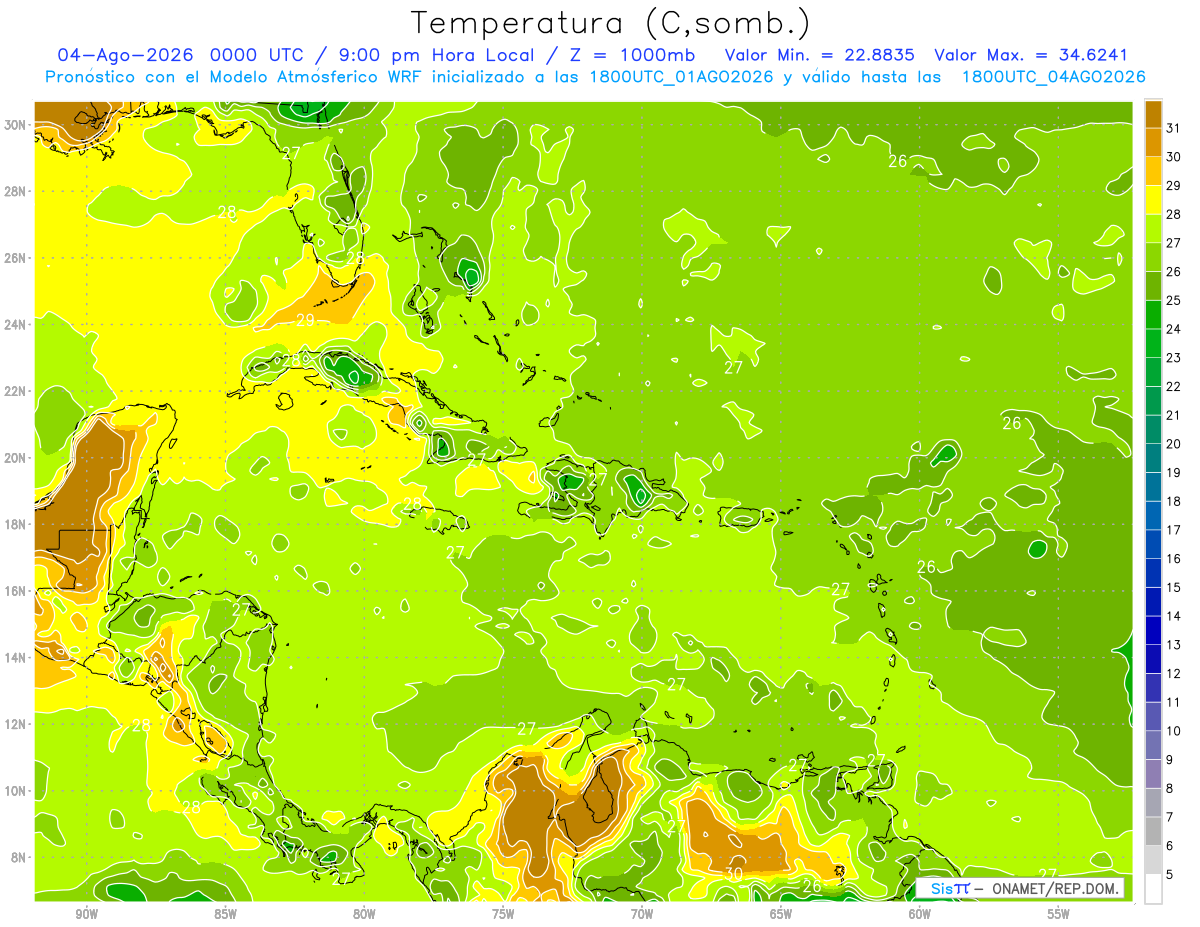Viewport: 1200px width, 927px height.
Task: Click the '85W' longitude axis label
Action: 225,914
